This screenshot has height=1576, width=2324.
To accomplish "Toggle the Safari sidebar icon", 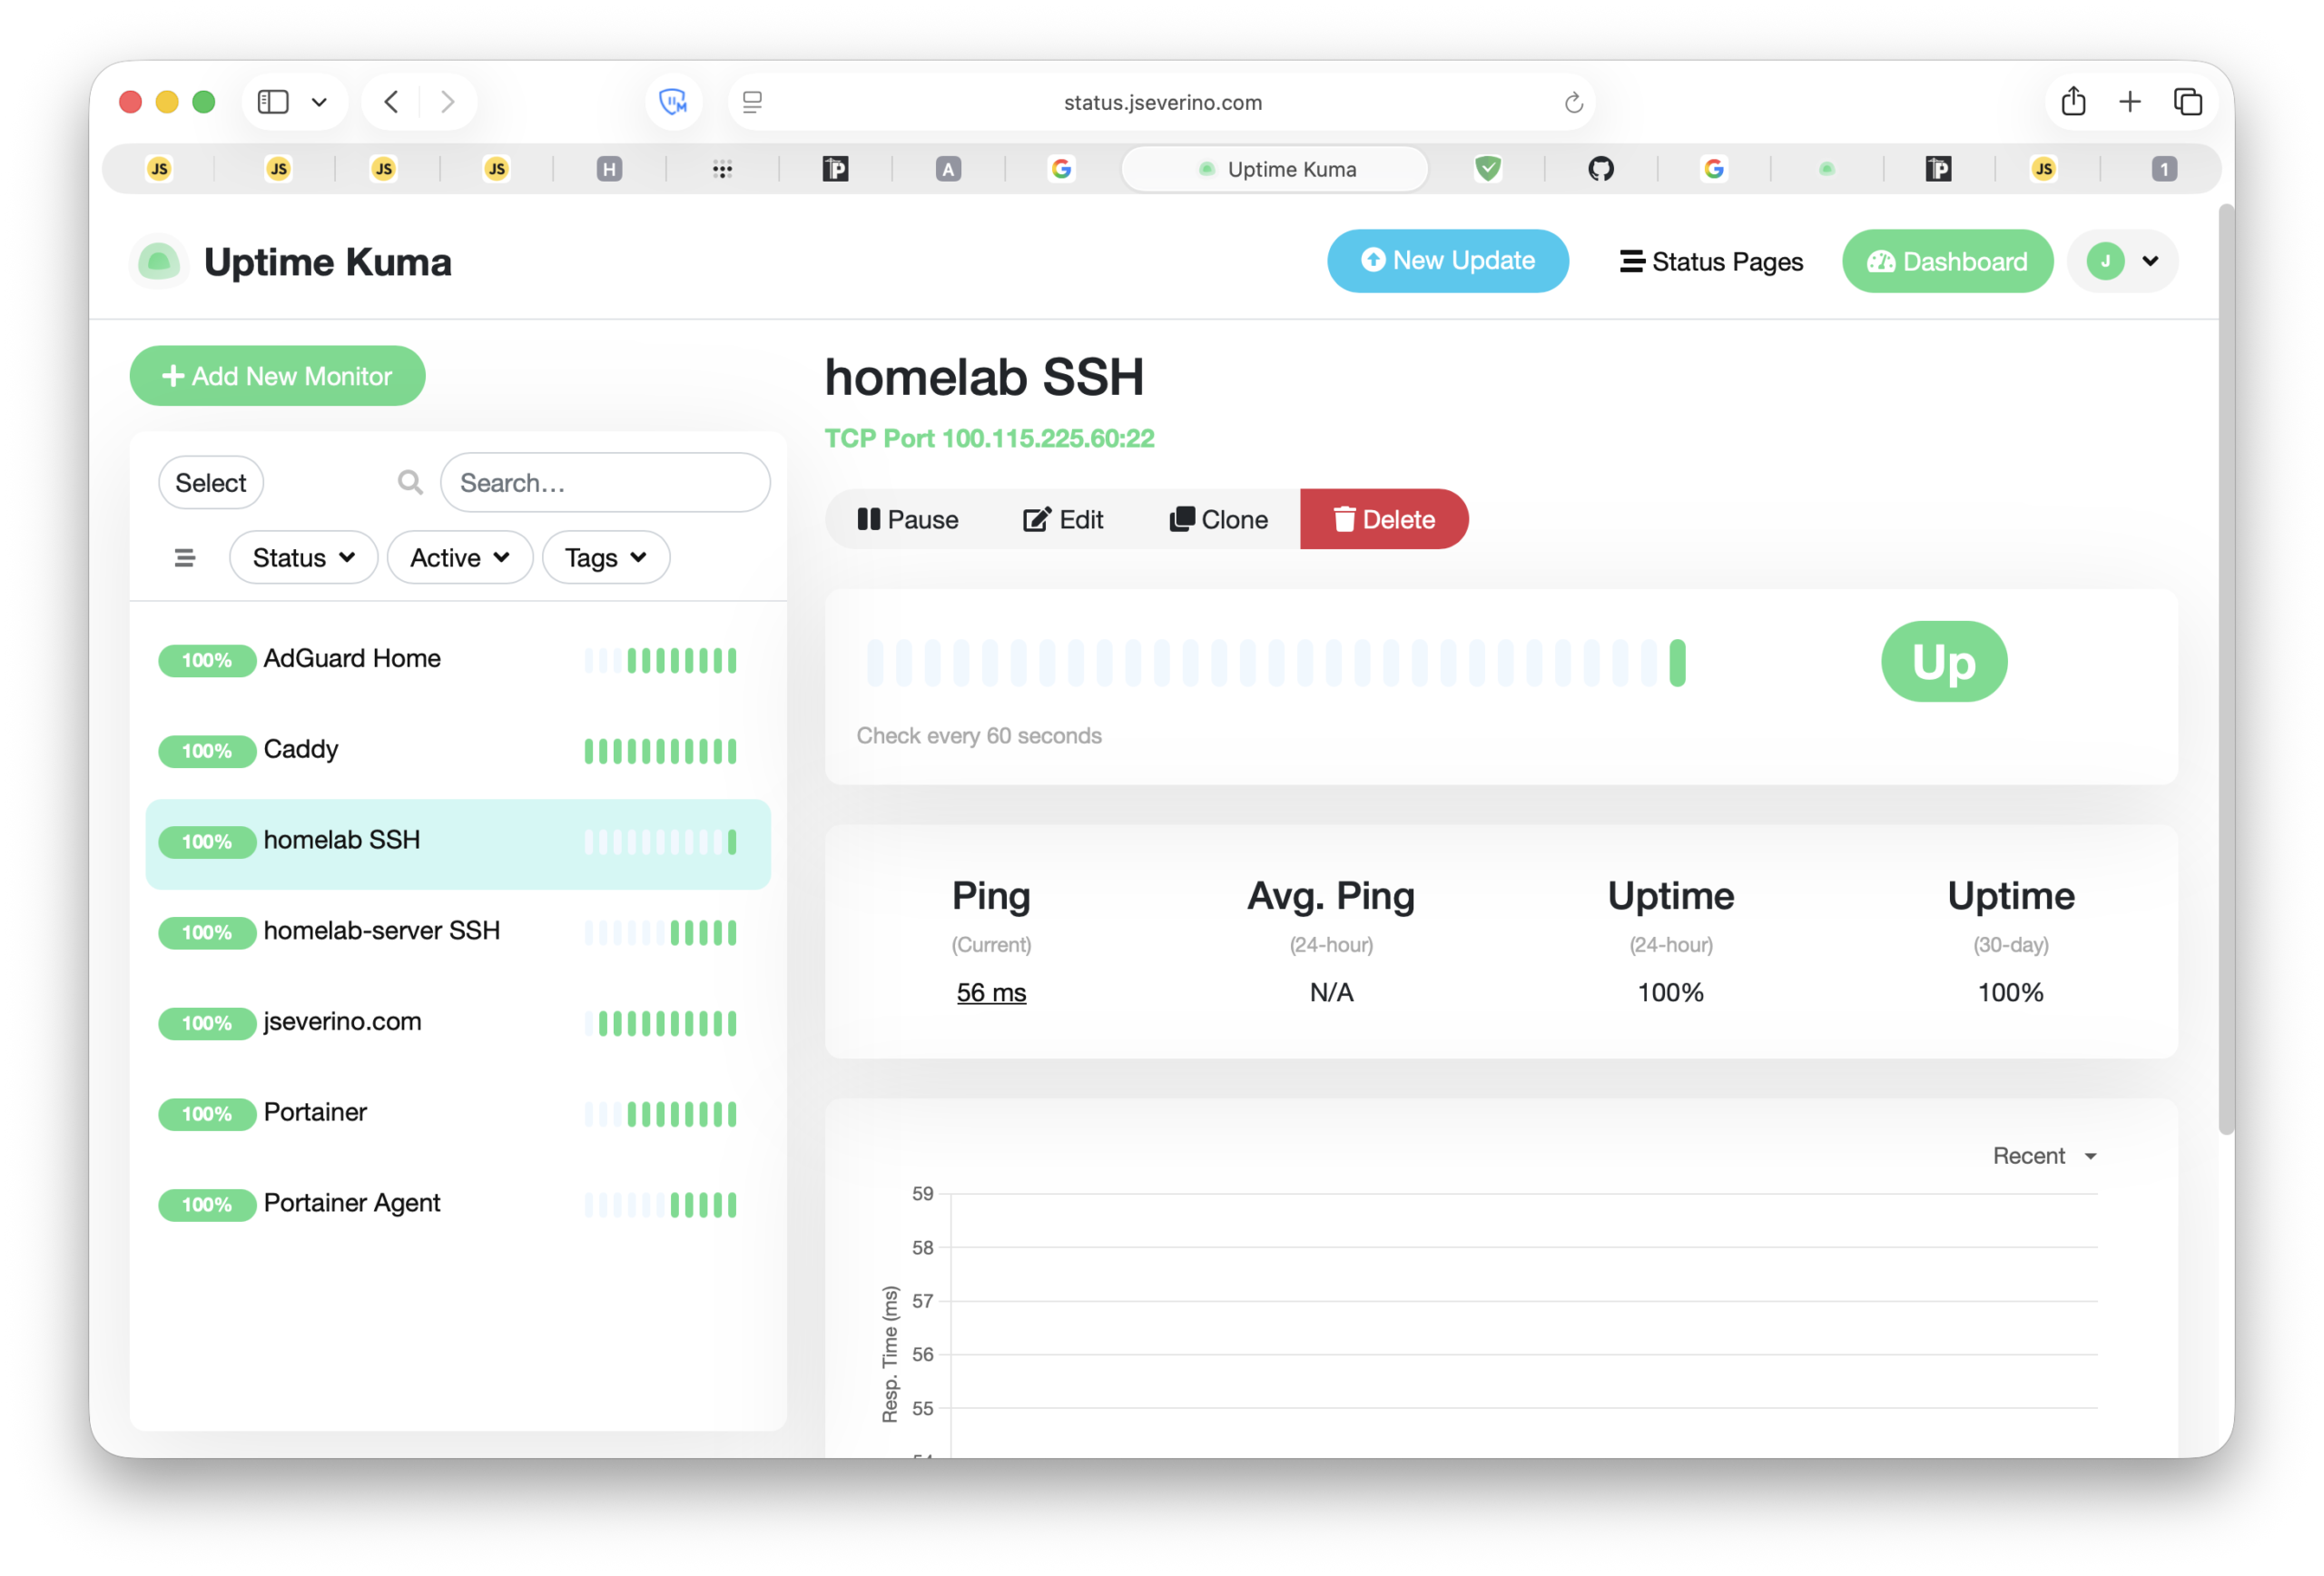I will tap(273, 102).
